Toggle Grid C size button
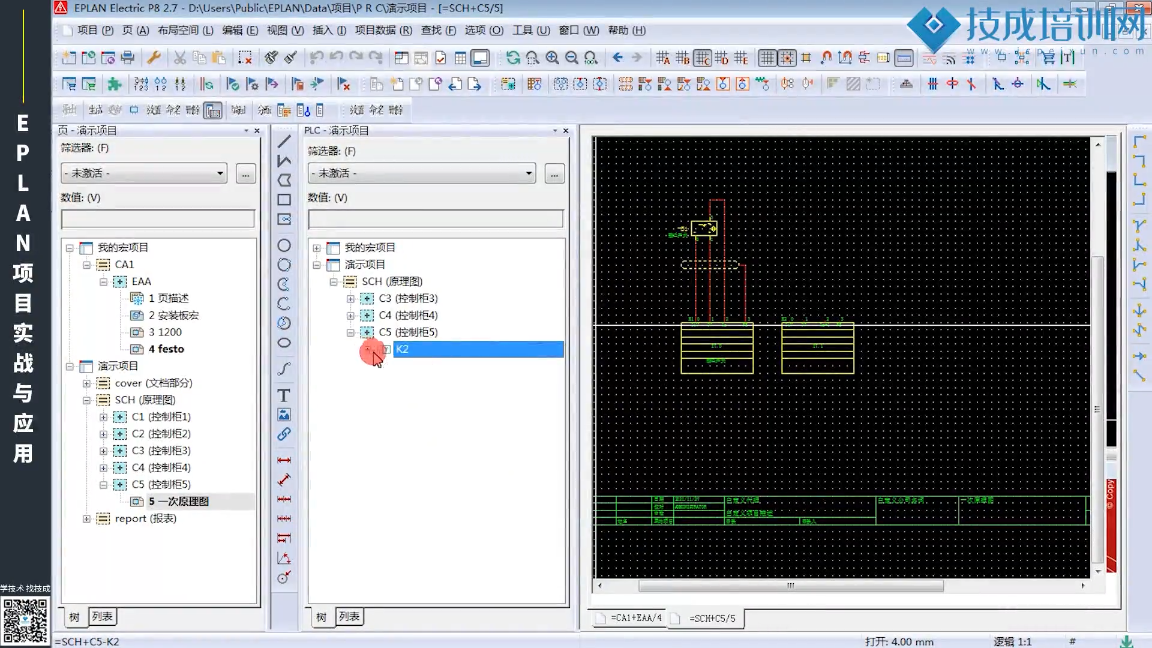1152x648 pixels. coord(702,57)
